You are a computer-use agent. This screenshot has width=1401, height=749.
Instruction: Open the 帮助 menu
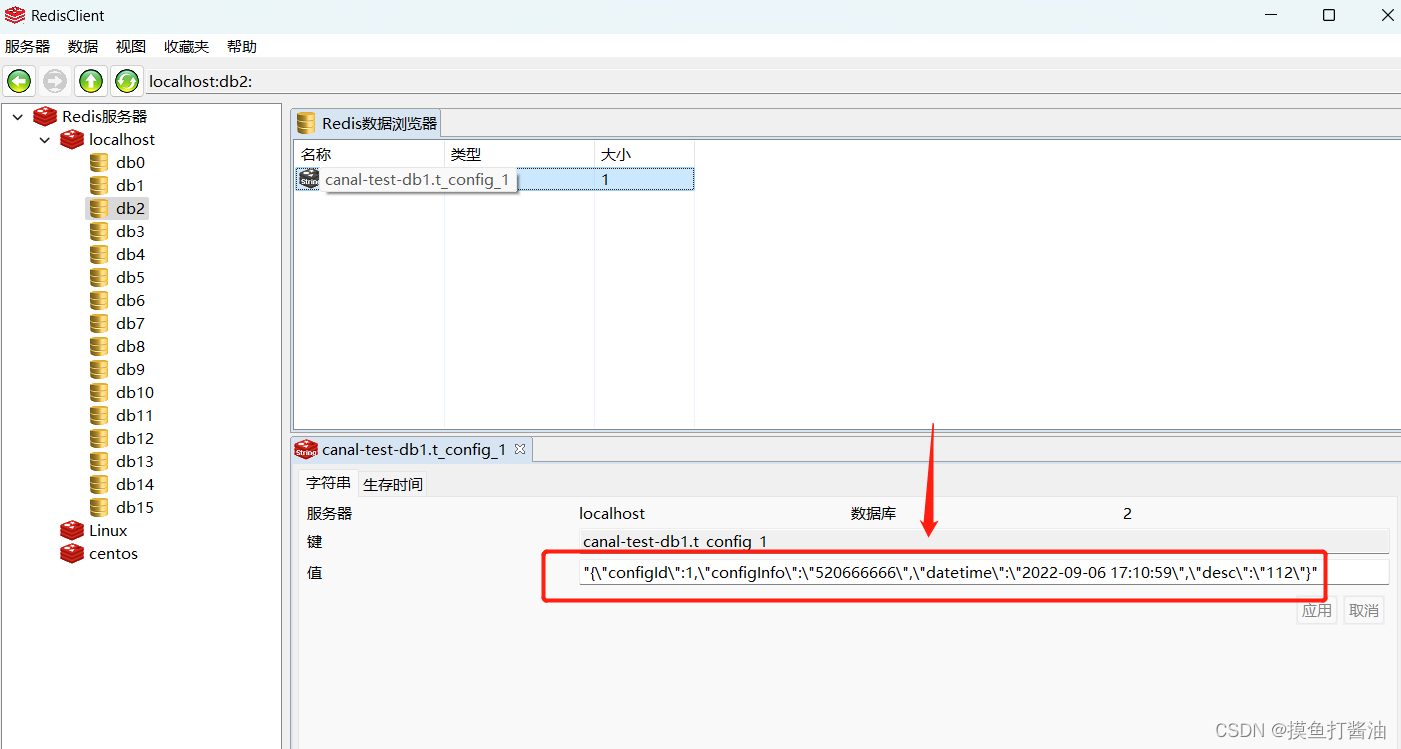click(x=242, y=47)
